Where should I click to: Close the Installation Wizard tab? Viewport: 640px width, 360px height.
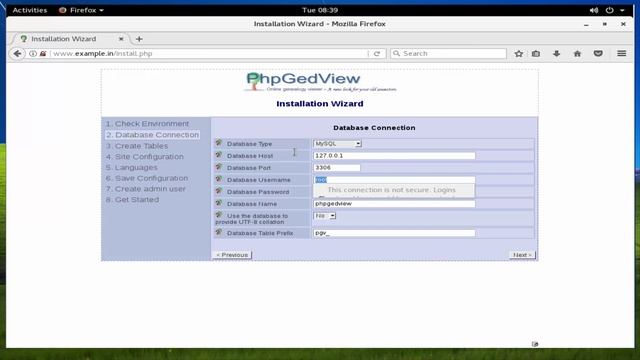[x=121, y=39]
